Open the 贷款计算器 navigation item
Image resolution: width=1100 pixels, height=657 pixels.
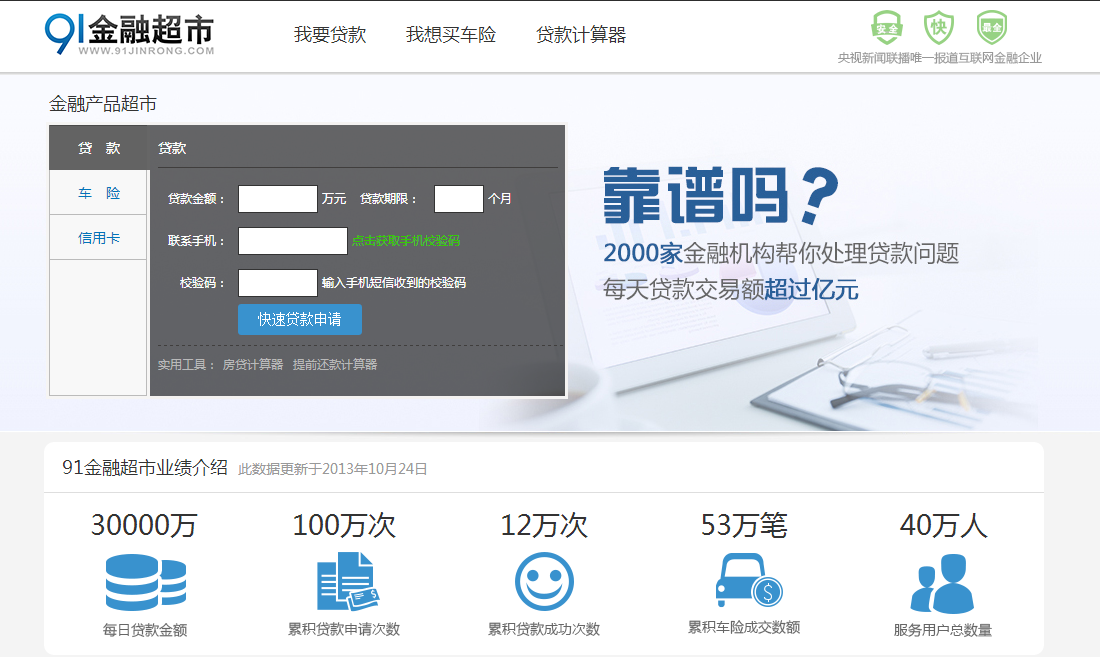(x=581, y=35)
